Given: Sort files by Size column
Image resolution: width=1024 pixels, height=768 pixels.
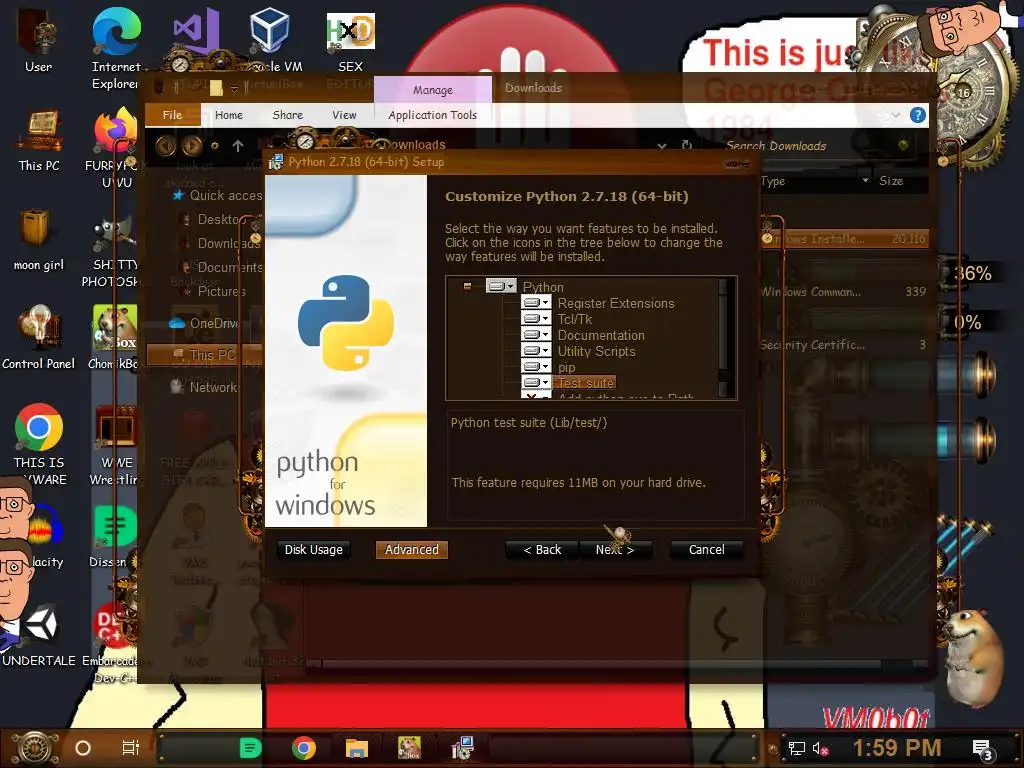Looking at the screenshot, I should (891, 181).
